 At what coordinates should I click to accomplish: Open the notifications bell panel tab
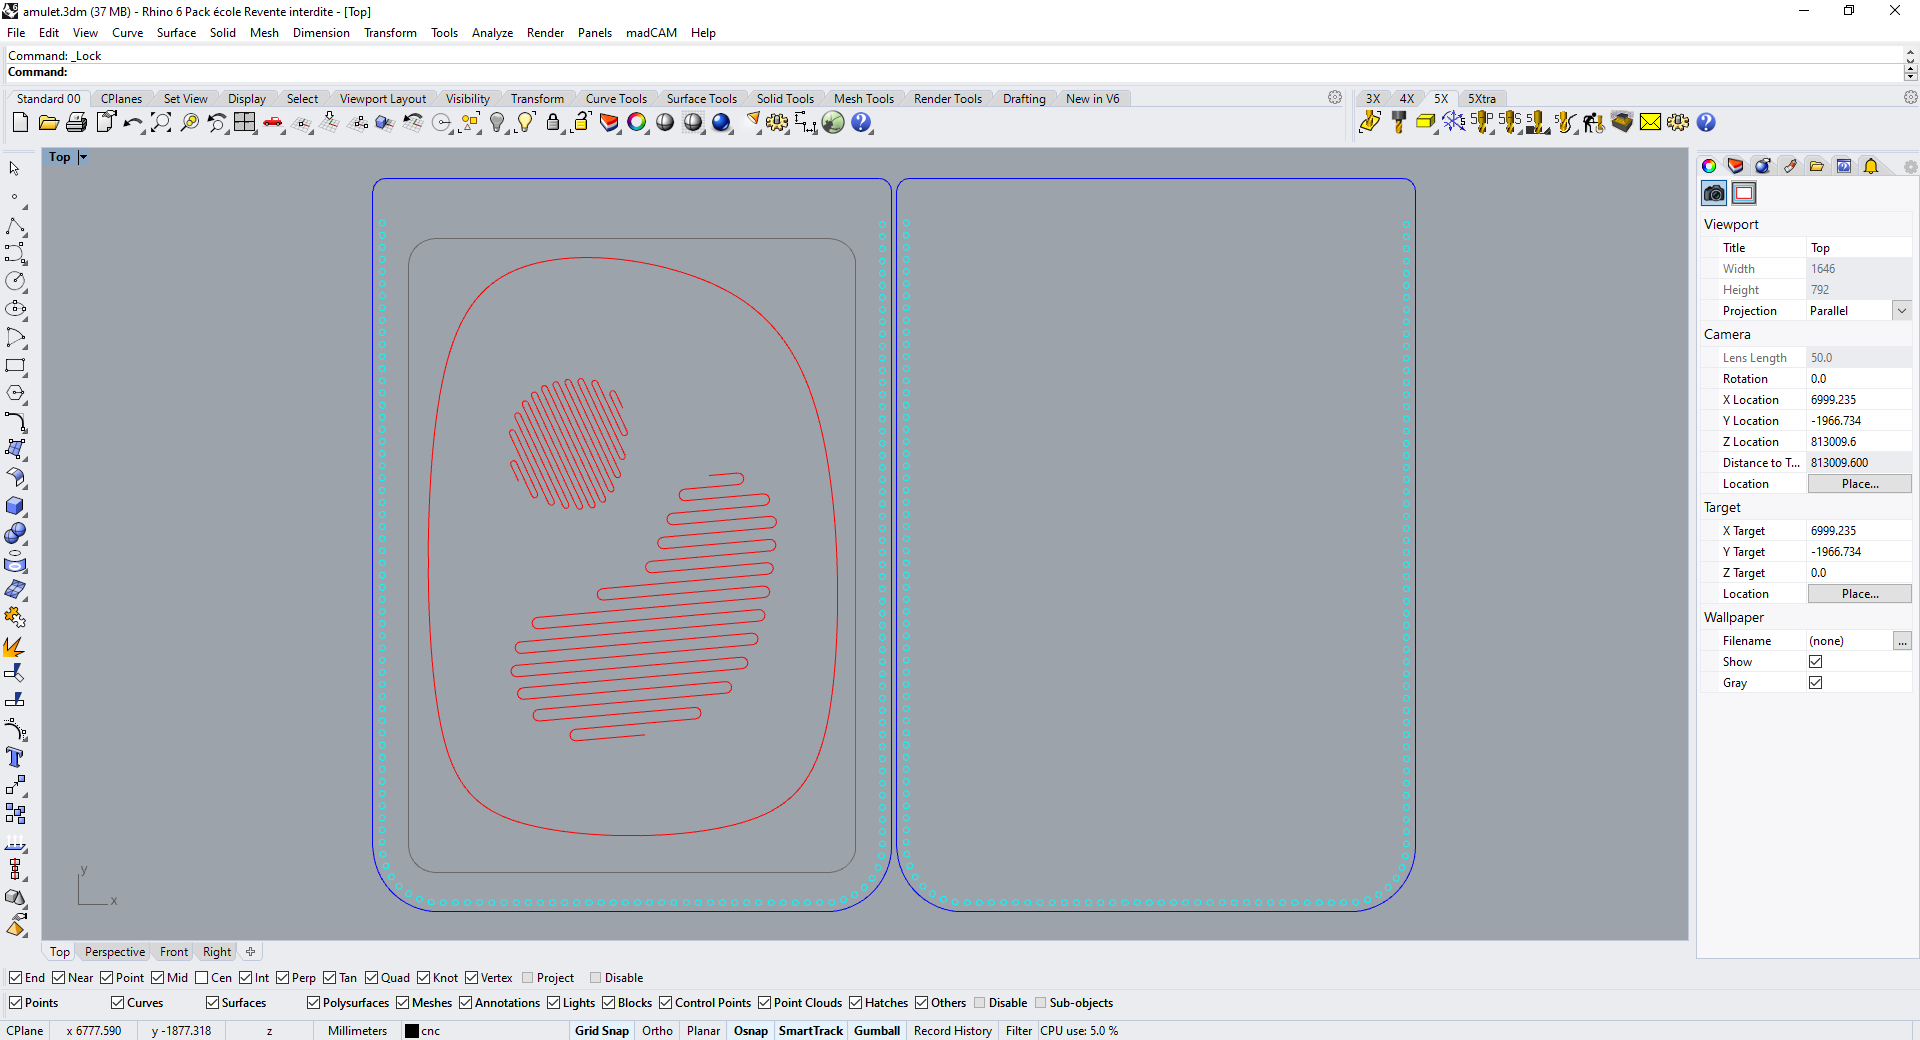pos(1871,166)
